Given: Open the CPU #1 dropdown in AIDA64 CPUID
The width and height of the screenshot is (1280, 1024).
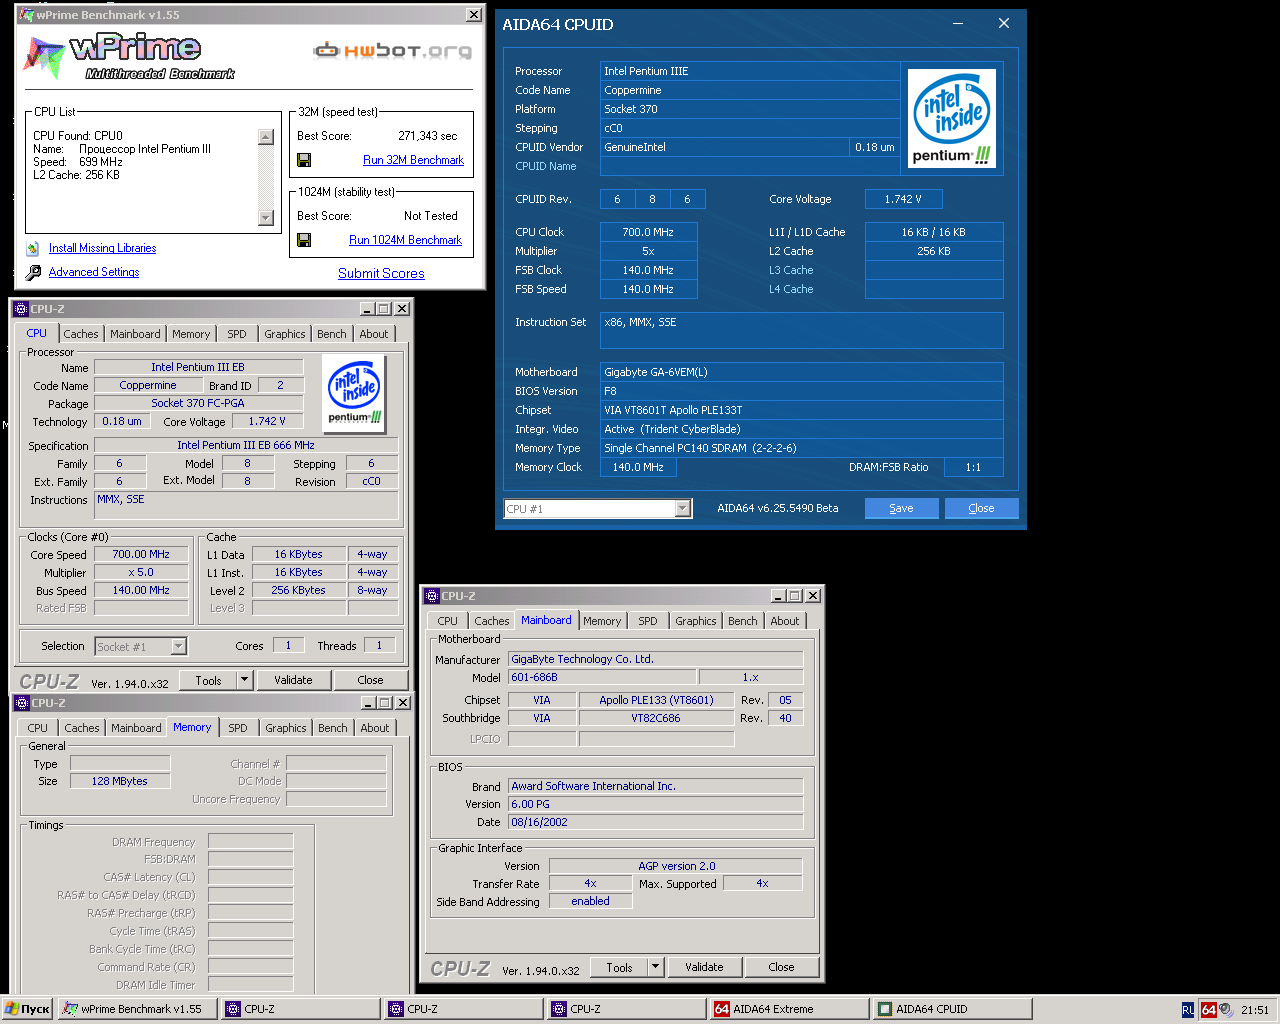Looking at the screenshot, I should point(683,509).
